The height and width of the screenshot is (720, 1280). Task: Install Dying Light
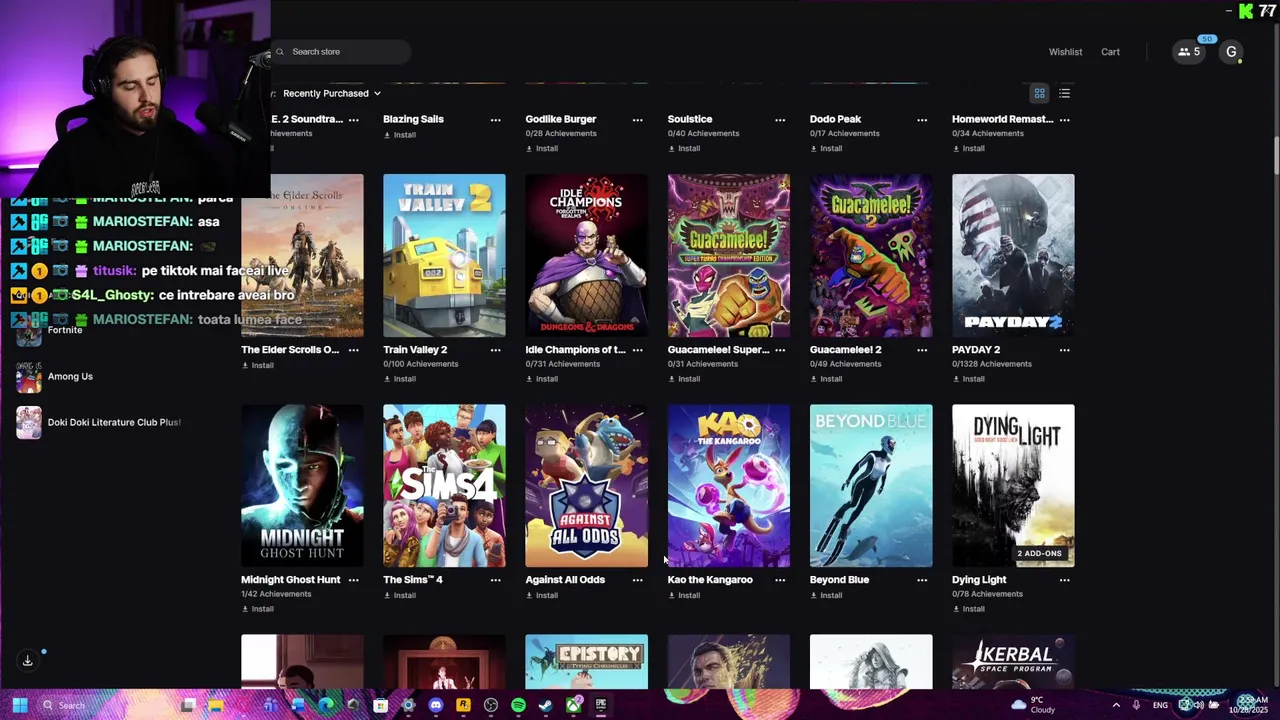tap(968, 609)
